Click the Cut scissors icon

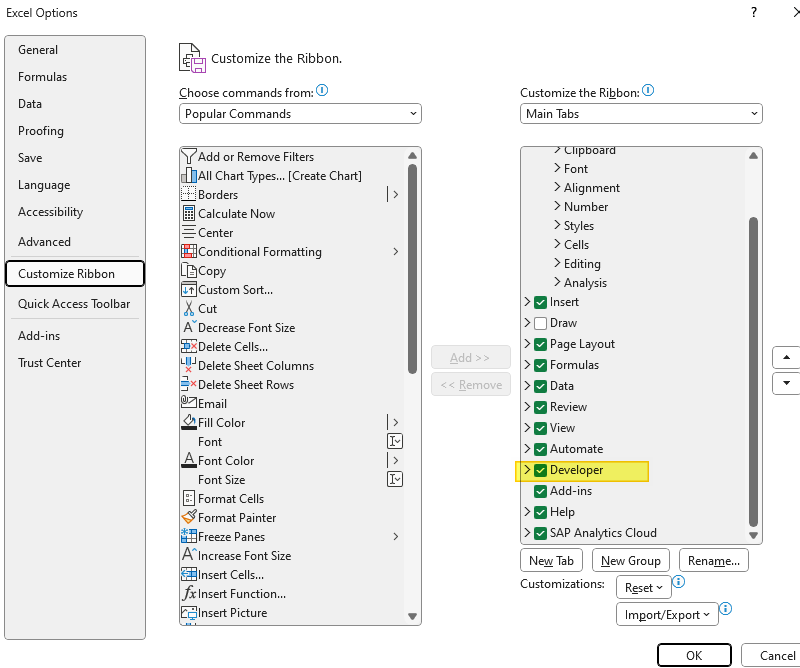click(x=189, y=308)
